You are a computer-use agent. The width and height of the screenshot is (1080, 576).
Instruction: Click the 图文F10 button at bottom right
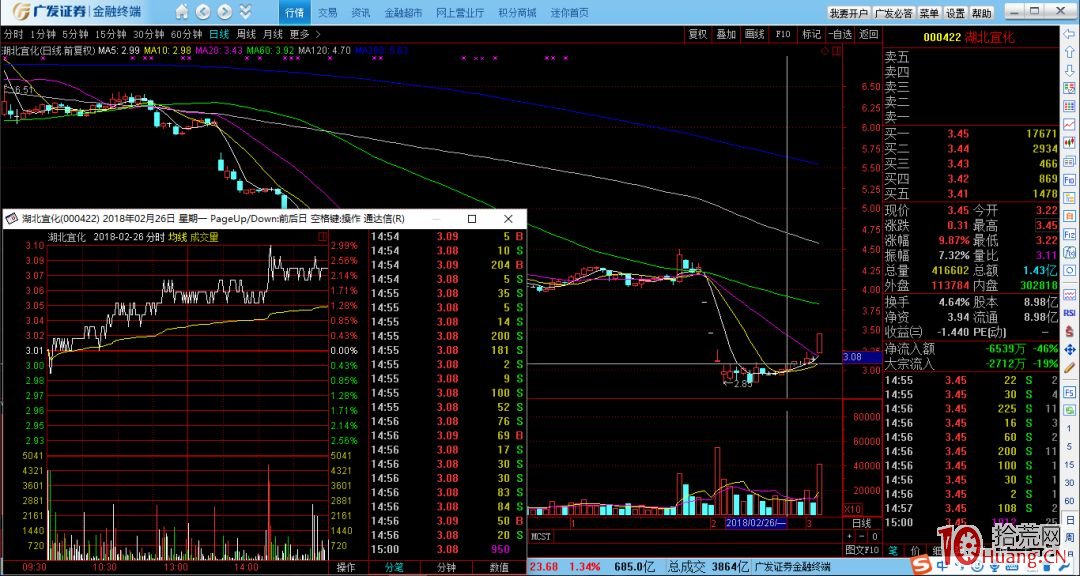[862, 550]
